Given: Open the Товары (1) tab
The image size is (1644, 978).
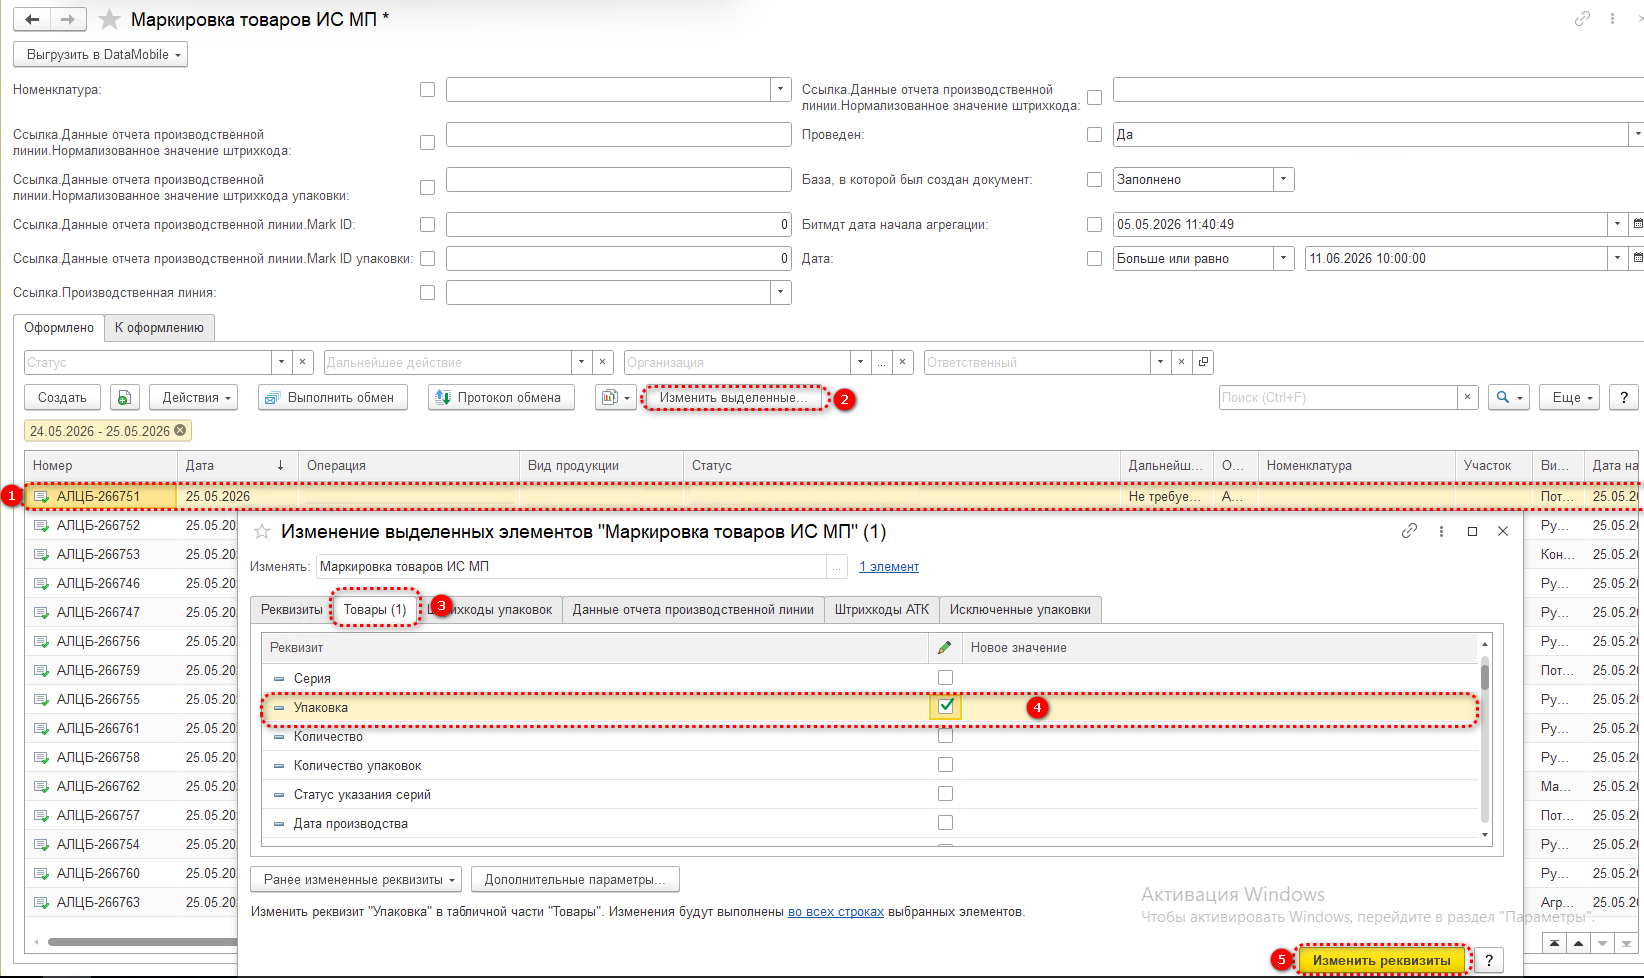Looking at the screenshot, I should 375,609.
